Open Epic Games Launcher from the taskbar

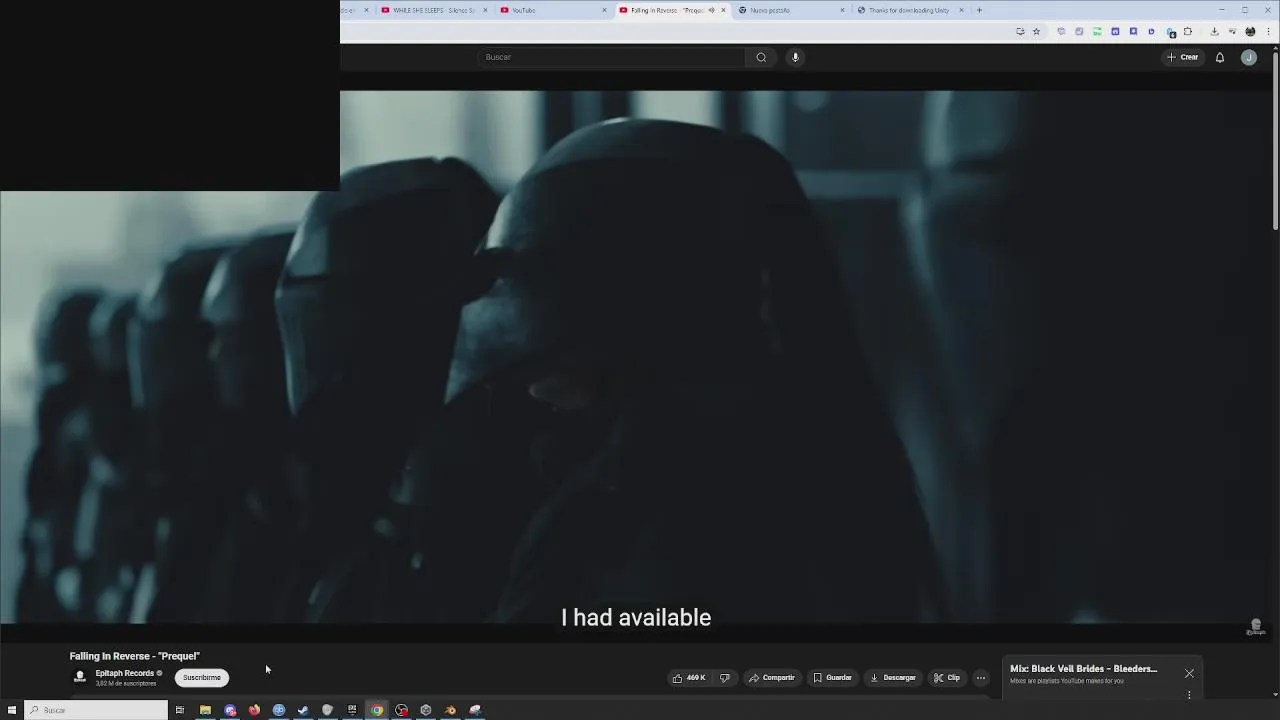[352, 710]
